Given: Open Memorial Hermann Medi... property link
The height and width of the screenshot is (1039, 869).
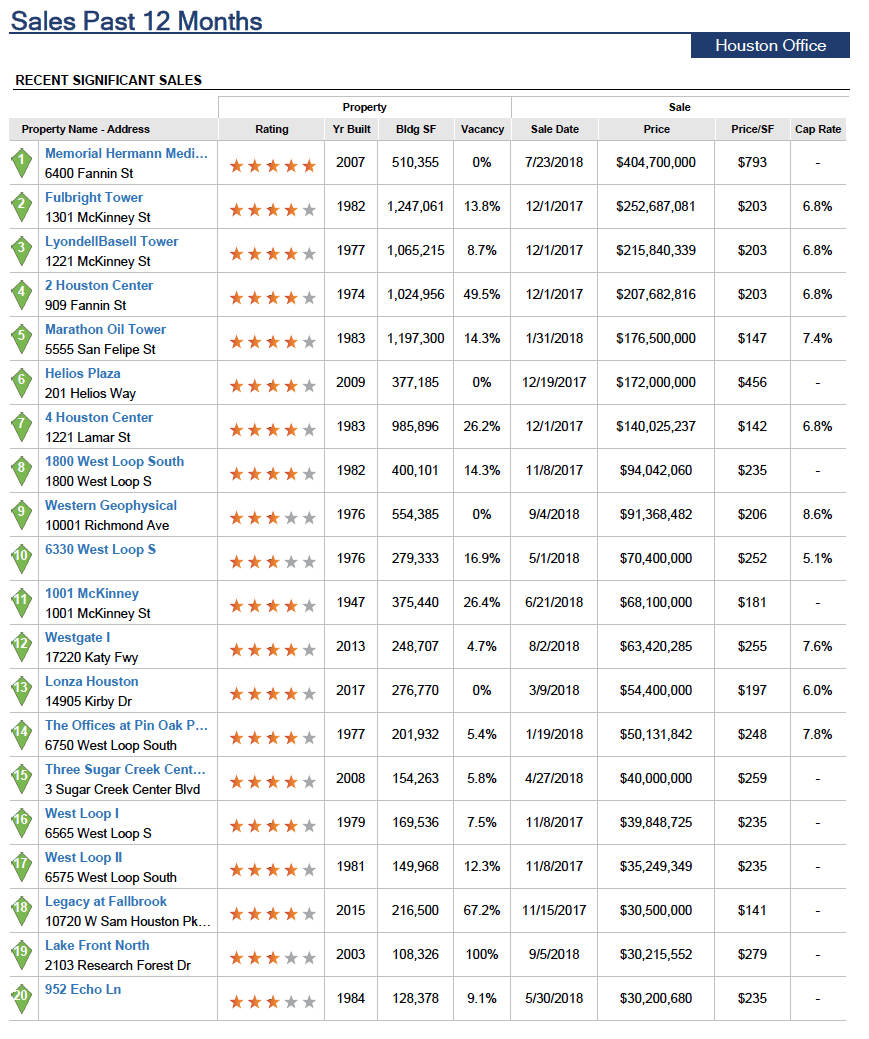Looking at the screenshot, I should point(126,153).
